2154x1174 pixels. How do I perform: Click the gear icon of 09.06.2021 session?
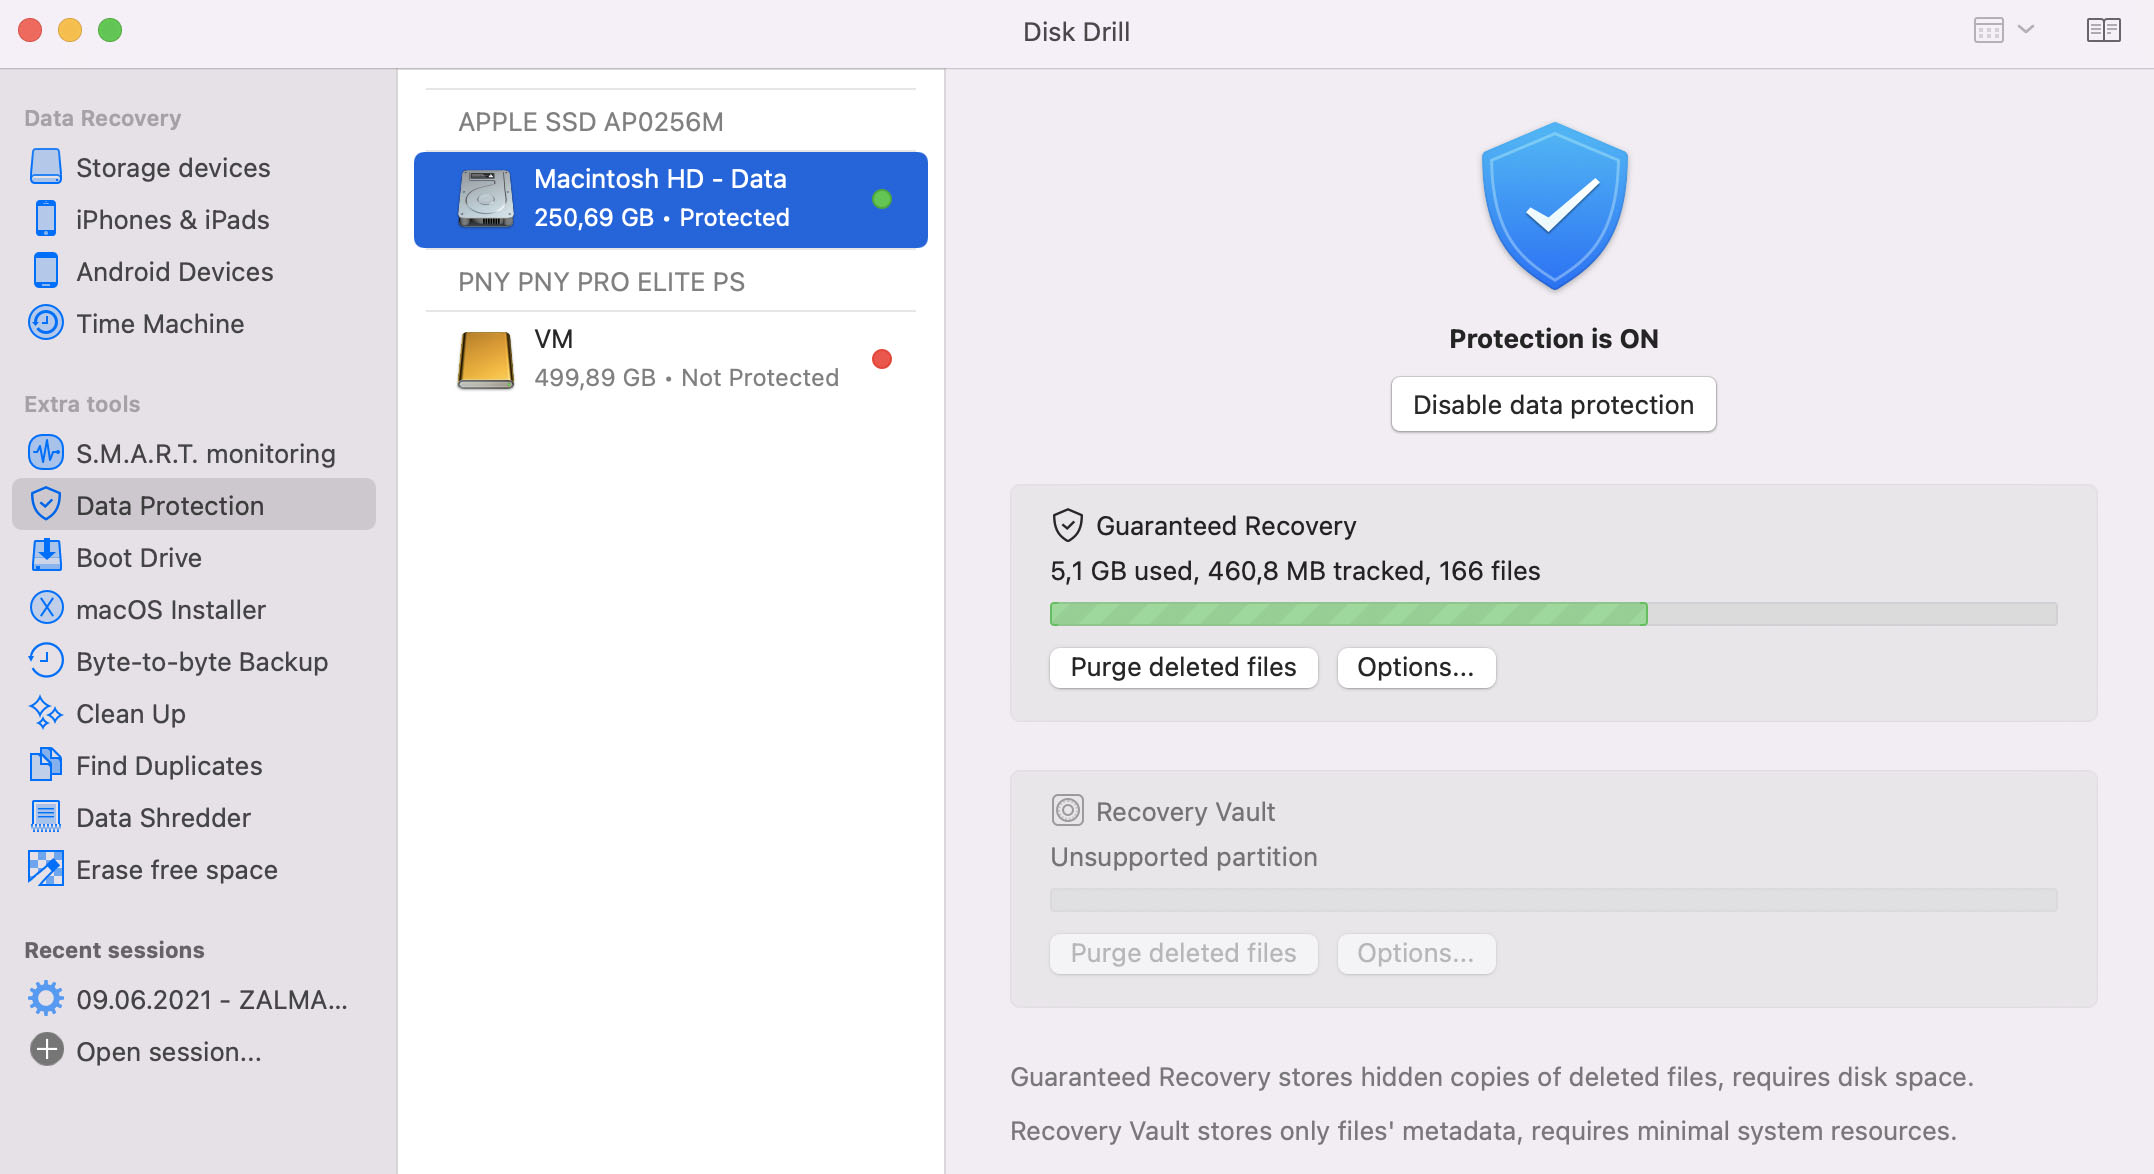46,999
